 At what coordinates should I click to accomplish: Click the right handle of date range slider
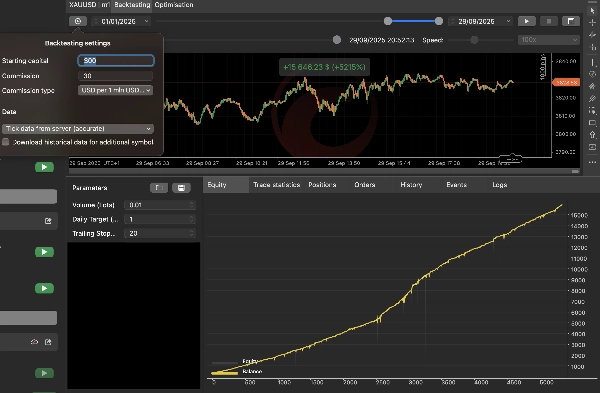point(439,21)
